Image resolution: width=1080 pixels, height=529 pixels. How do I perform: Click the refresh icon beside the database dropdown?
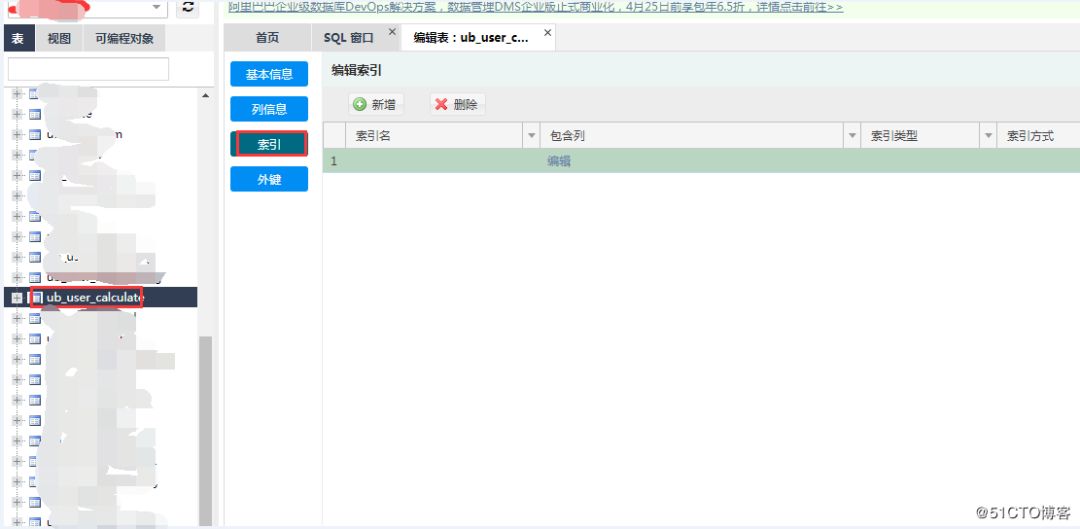pyautogui.click(x=187, y=8)
